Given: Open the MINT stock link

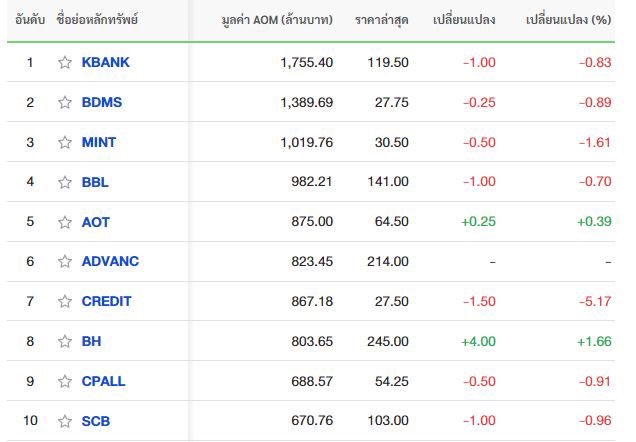Looking at the screenshot, I should (99, 142).
